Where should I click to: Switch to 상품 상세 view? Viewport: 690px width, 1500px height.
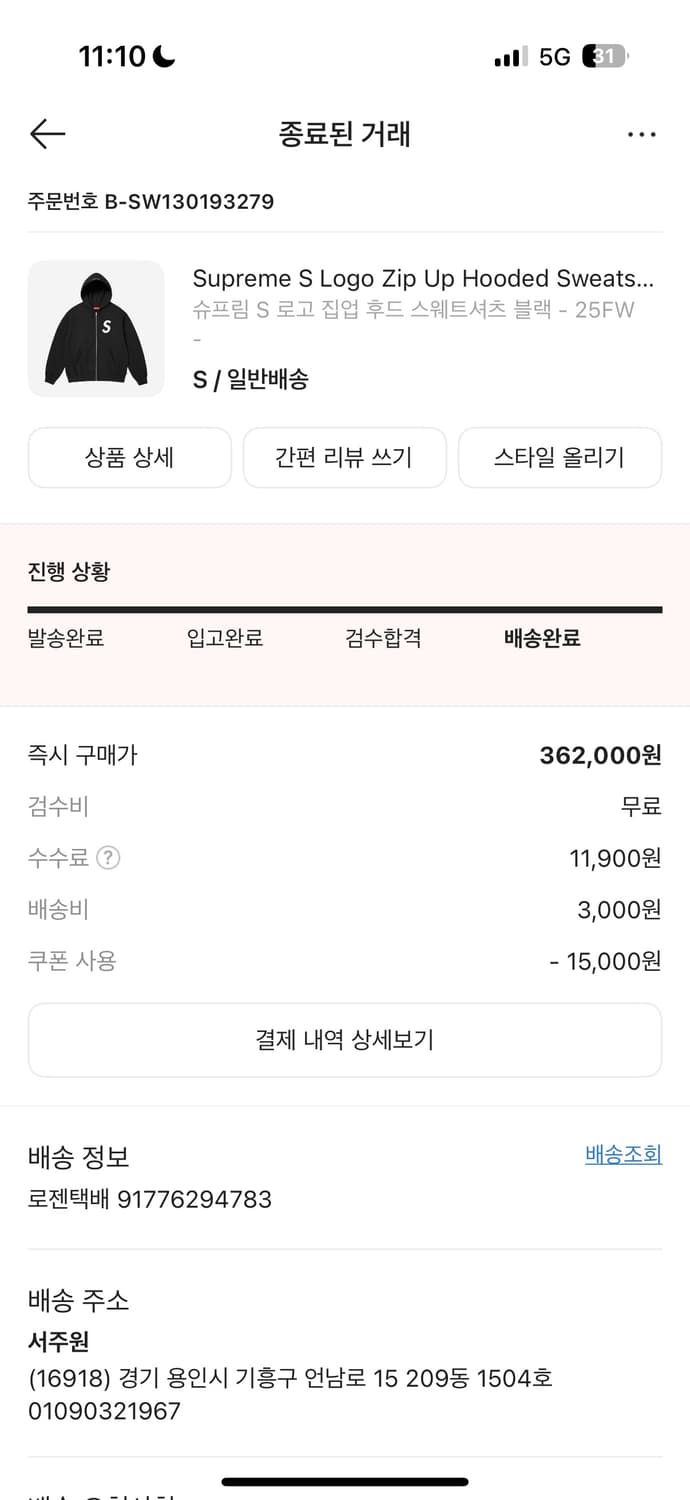pyautogui.click(x=129, y=457)
